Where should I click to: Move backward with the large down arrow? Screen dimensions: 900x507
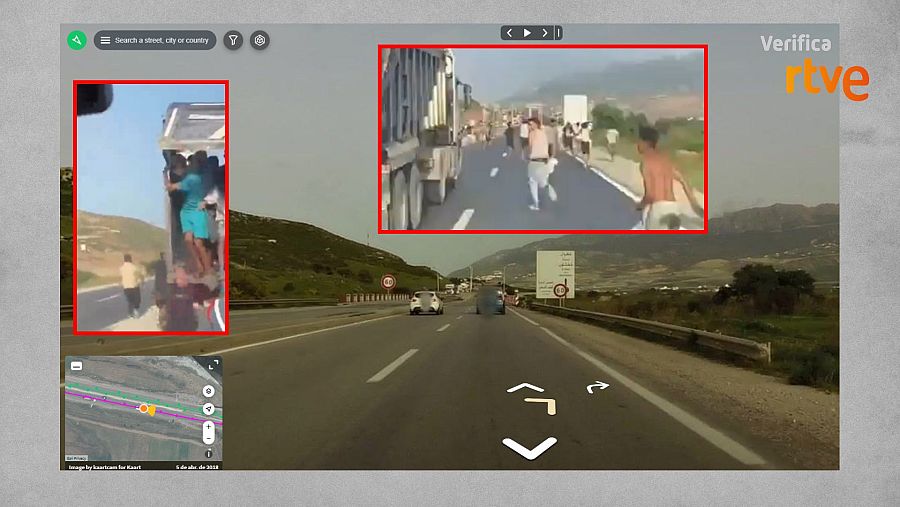pos(529,448)
